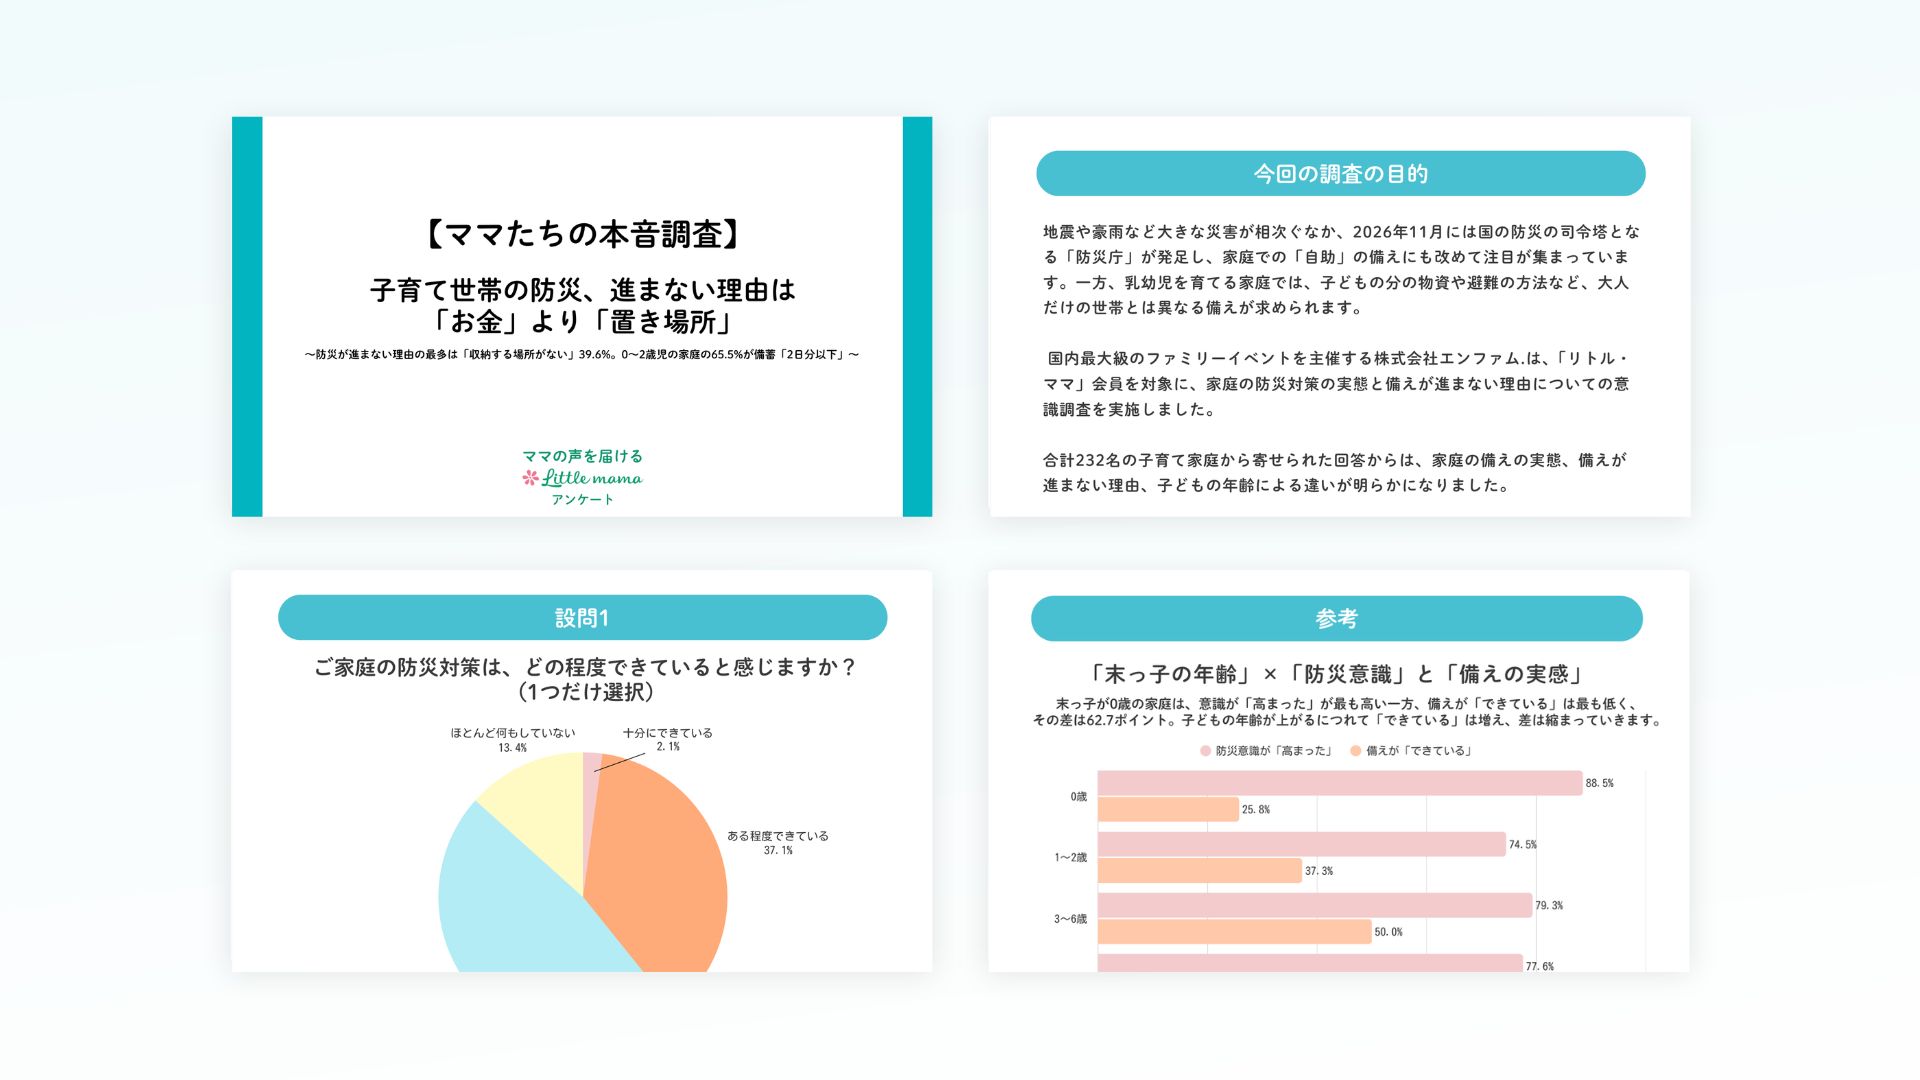Click the subtitle about 収納する場所がない 39.6%
Viewport: 1920px width, 1080px height.
click(582, 355)
